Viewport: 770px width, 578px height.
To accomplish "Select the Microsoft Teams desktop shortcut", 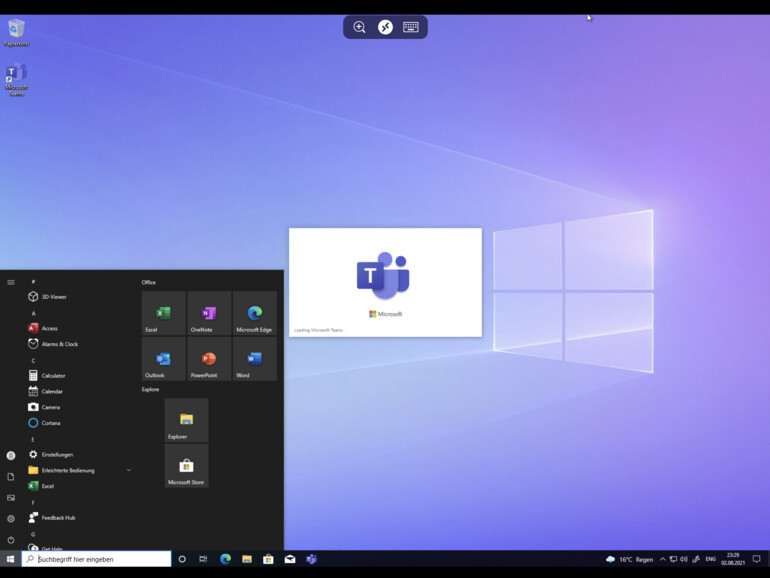I will [x=16, y=79].
